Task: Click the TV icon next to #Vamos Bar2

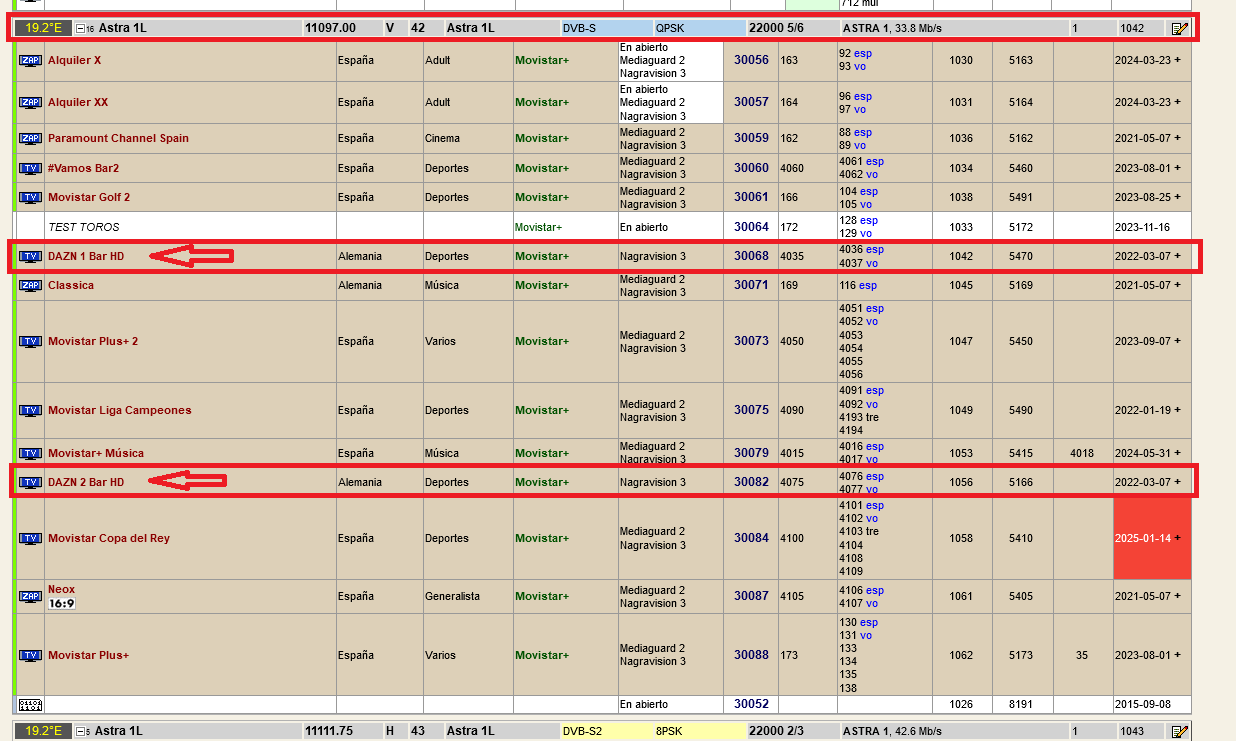Action: (x=30, y=168)
